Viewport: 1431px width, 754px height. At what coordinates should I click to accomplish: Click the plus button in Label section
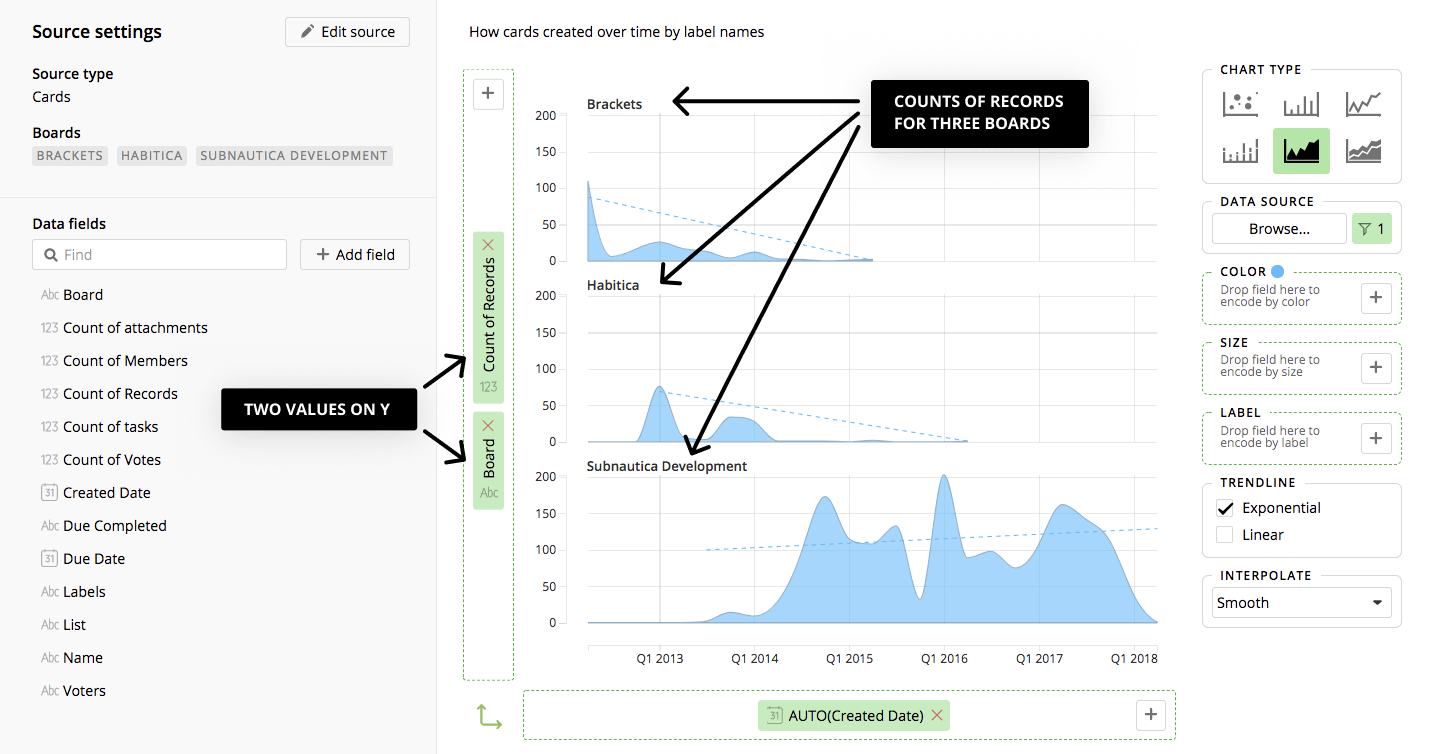[x=1376, y=438]
